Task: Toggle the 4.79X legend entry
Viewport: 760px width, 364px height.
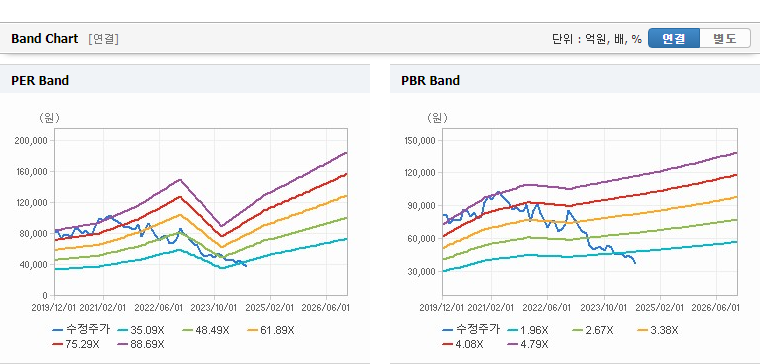Action: (x=528, y=344)
